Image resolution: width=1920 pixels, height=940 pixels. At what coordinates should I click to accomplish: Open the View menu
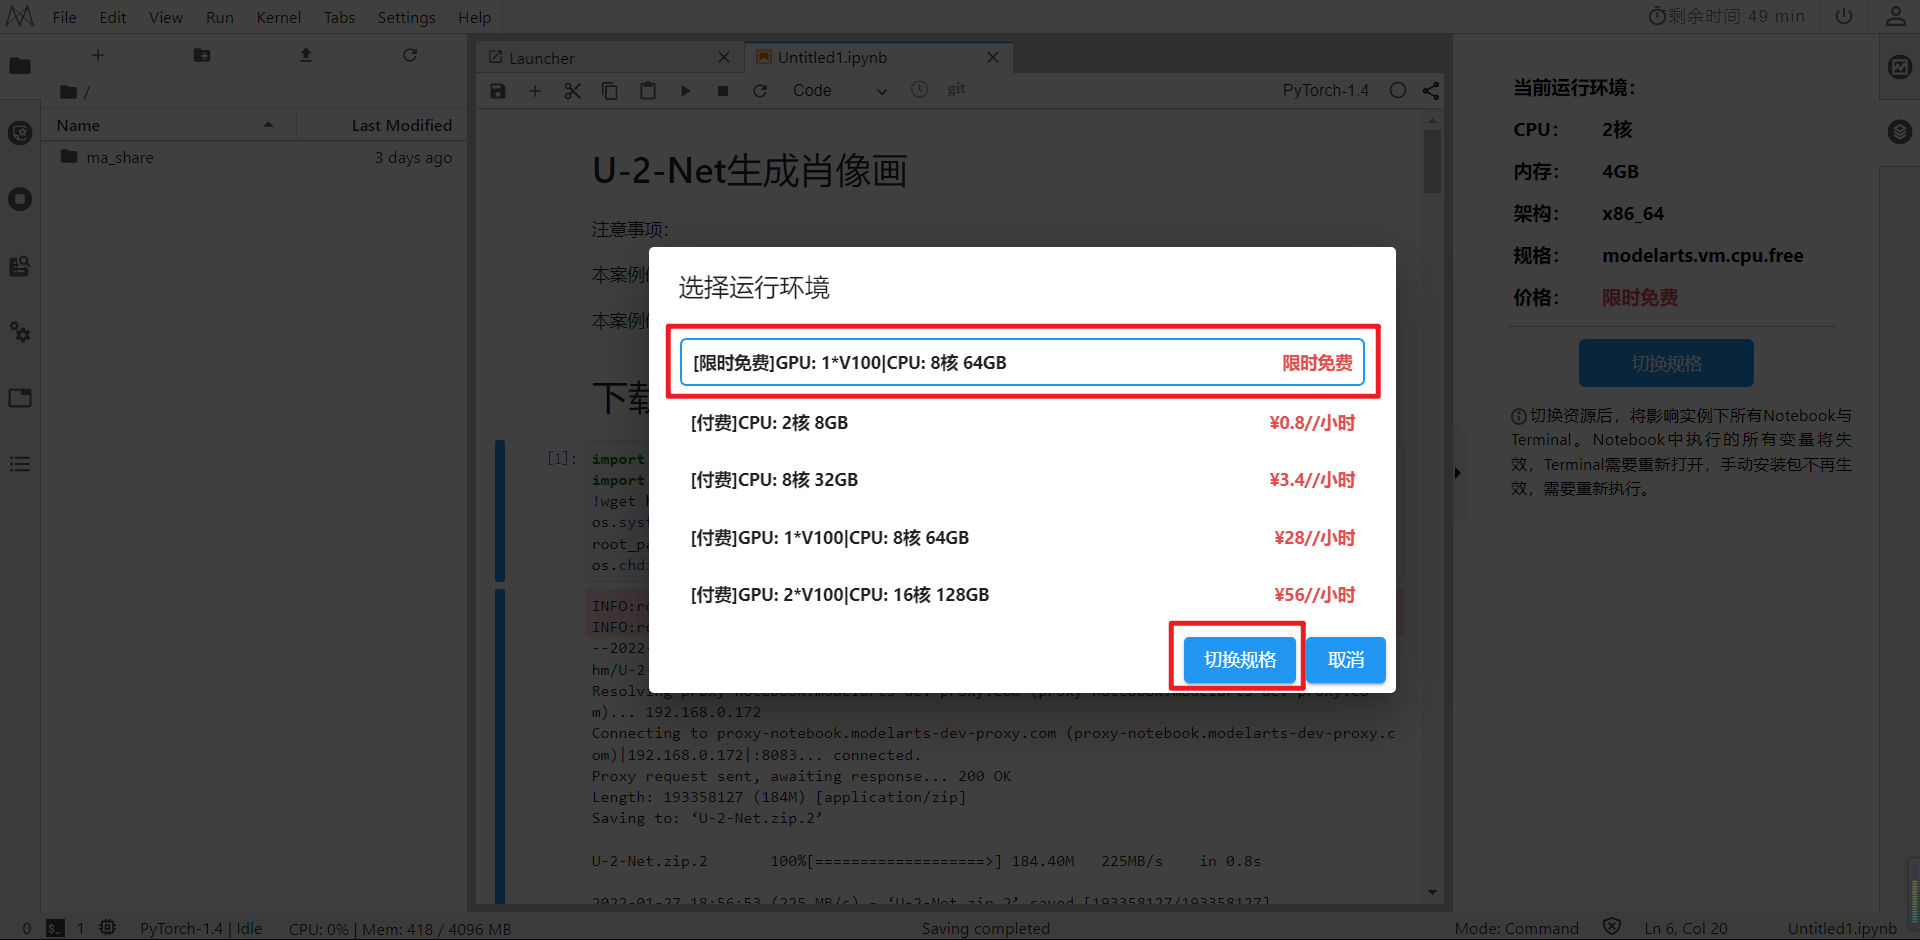tap(166, 17)
